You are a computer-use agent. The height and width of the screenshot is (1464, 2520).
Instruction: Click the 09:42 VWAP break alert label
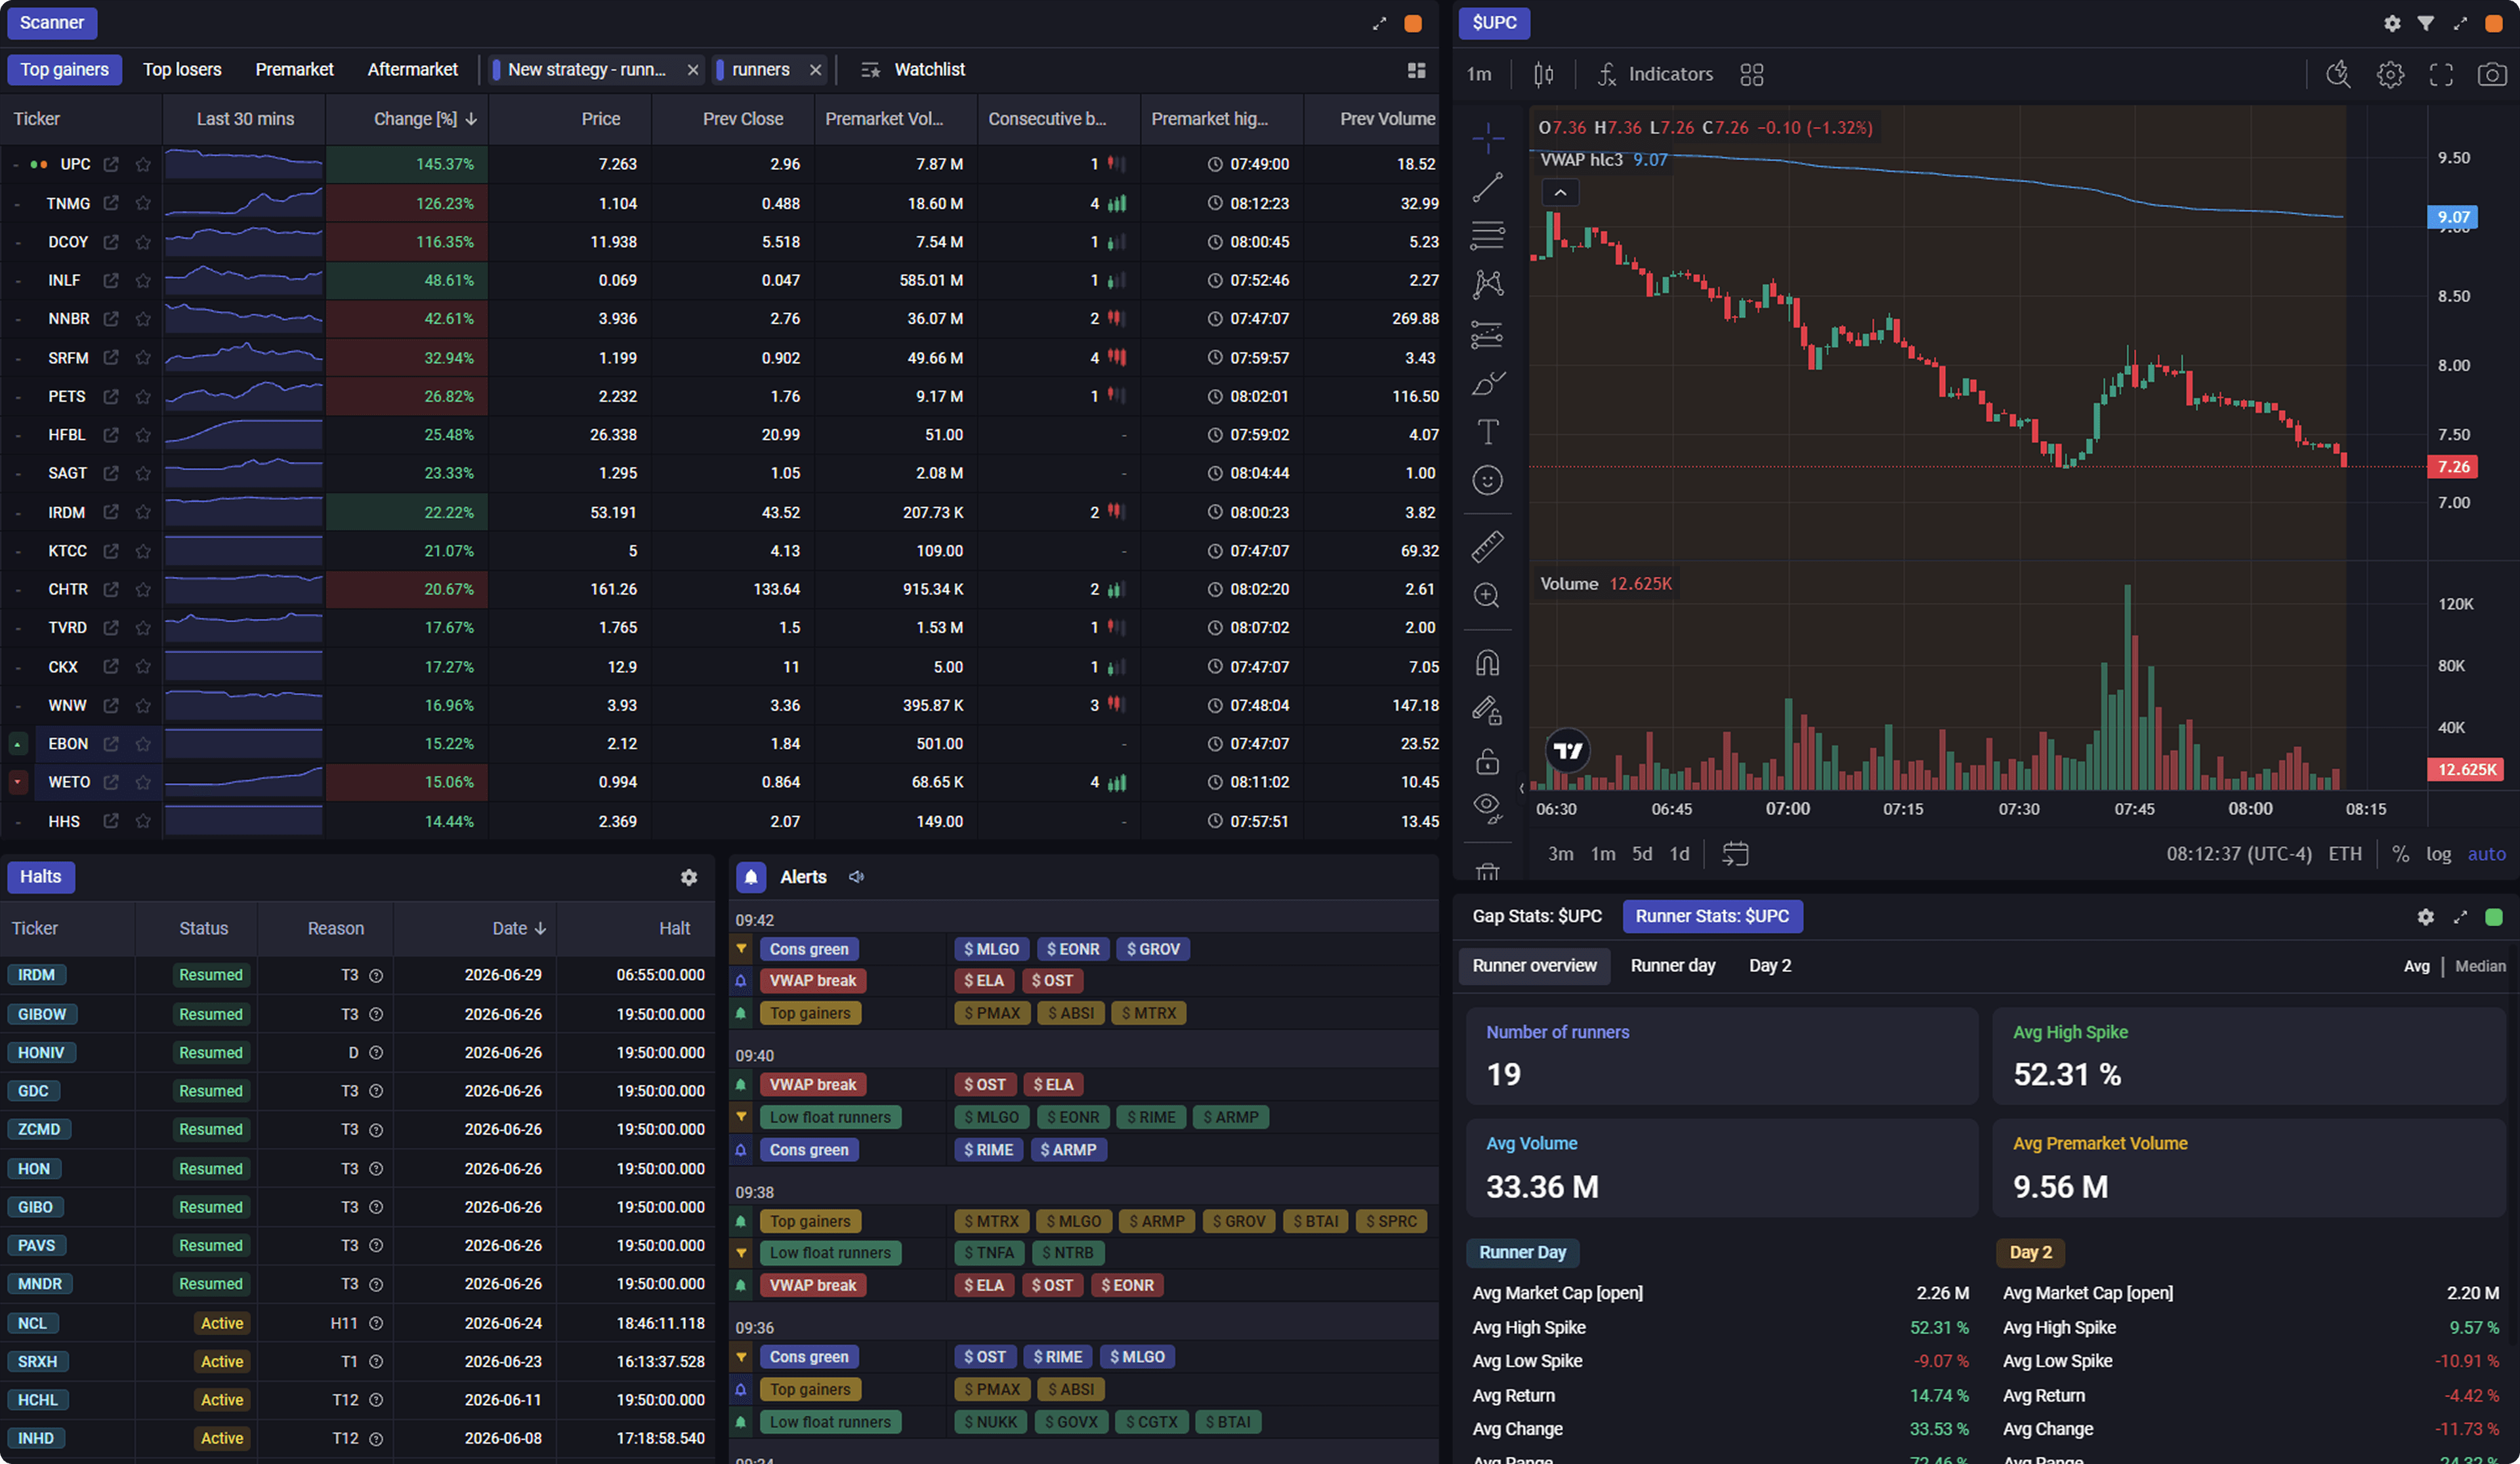click(x=812, y=981)
